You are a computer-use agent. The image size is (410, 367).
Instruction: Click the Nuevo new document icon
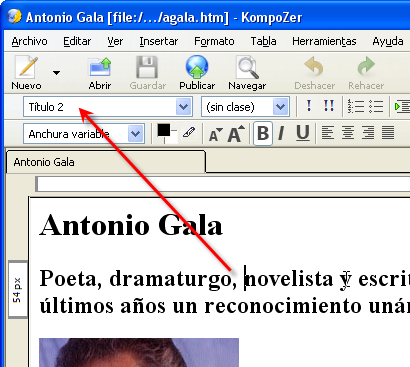[x=26, y=68]
